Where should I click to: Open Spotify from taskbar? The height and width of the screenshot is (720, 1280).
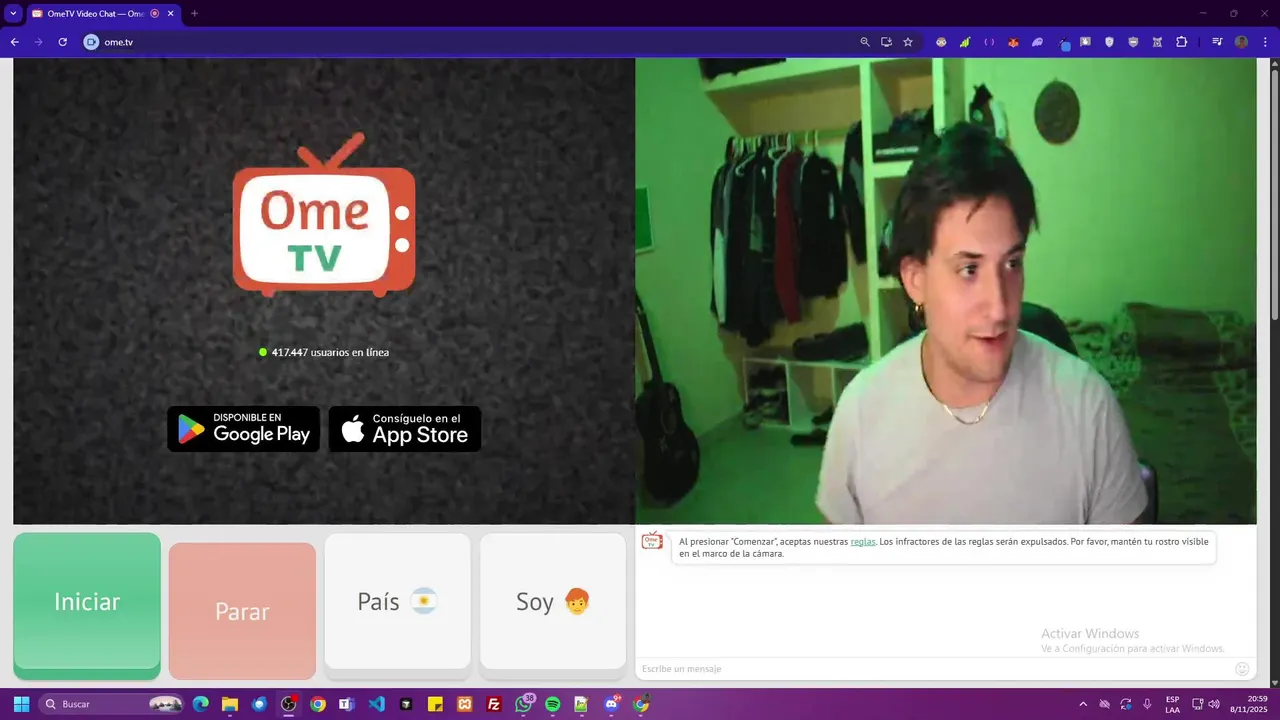[553, 704]
